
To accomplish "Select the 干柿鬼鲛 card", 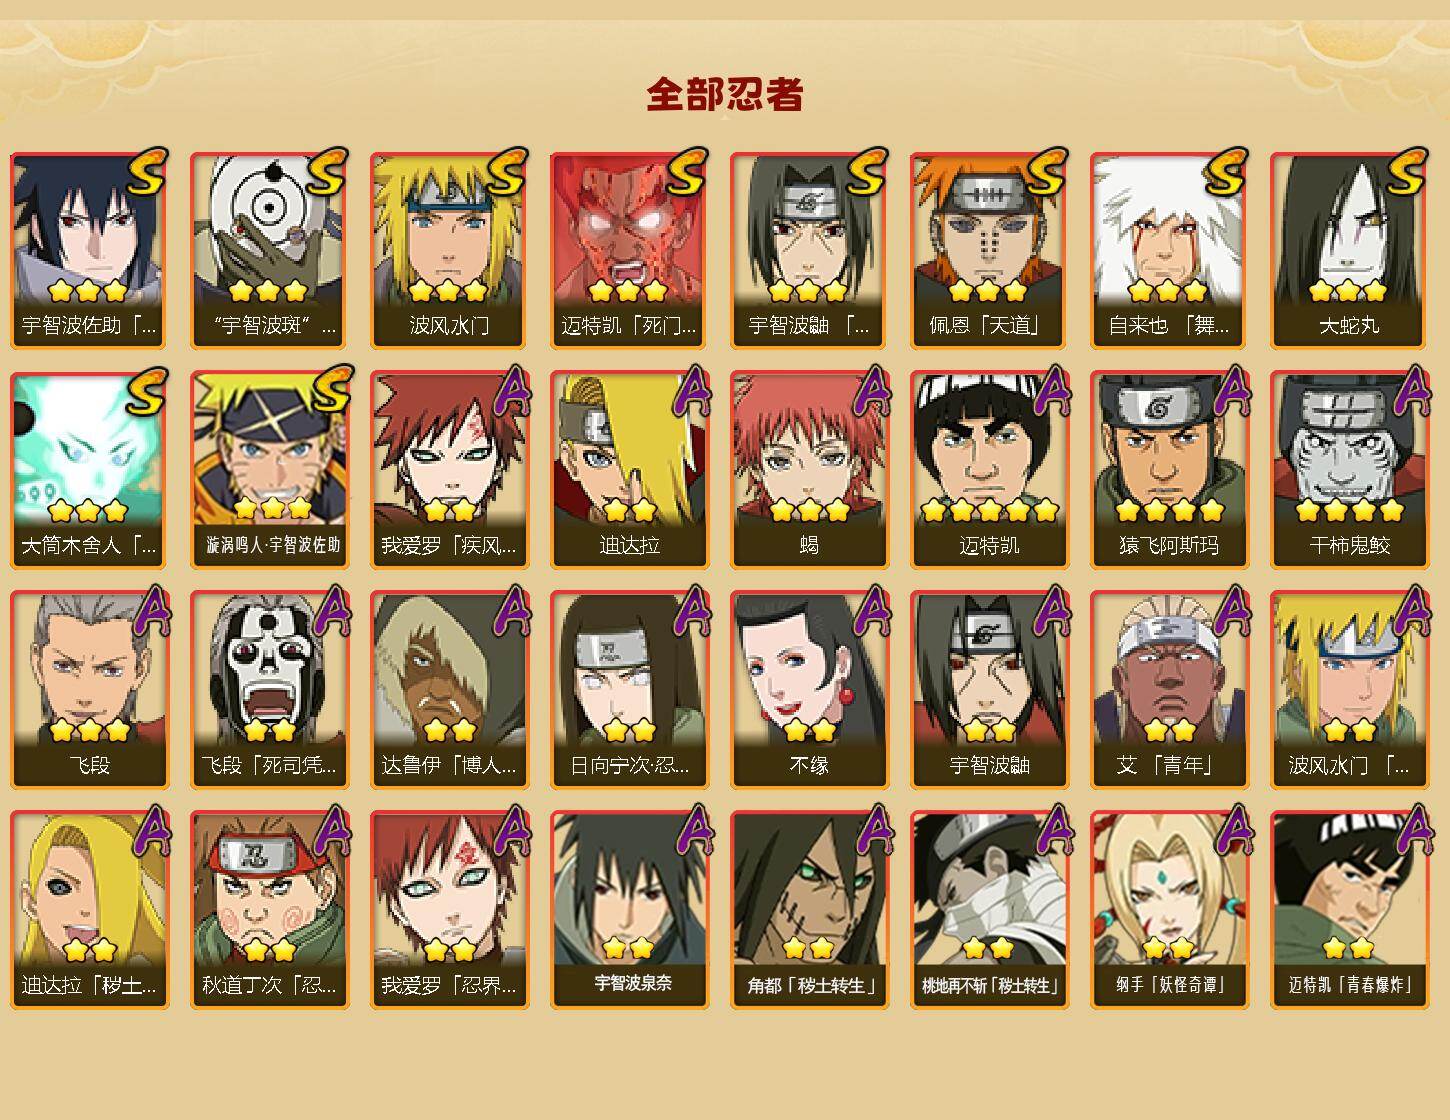I will pyautogui.click(x=1349, y=470).
